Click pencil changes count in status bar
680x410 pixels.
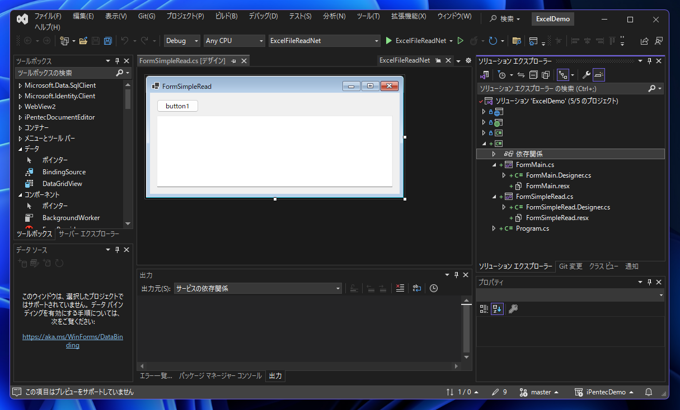(x=499, y=392)
